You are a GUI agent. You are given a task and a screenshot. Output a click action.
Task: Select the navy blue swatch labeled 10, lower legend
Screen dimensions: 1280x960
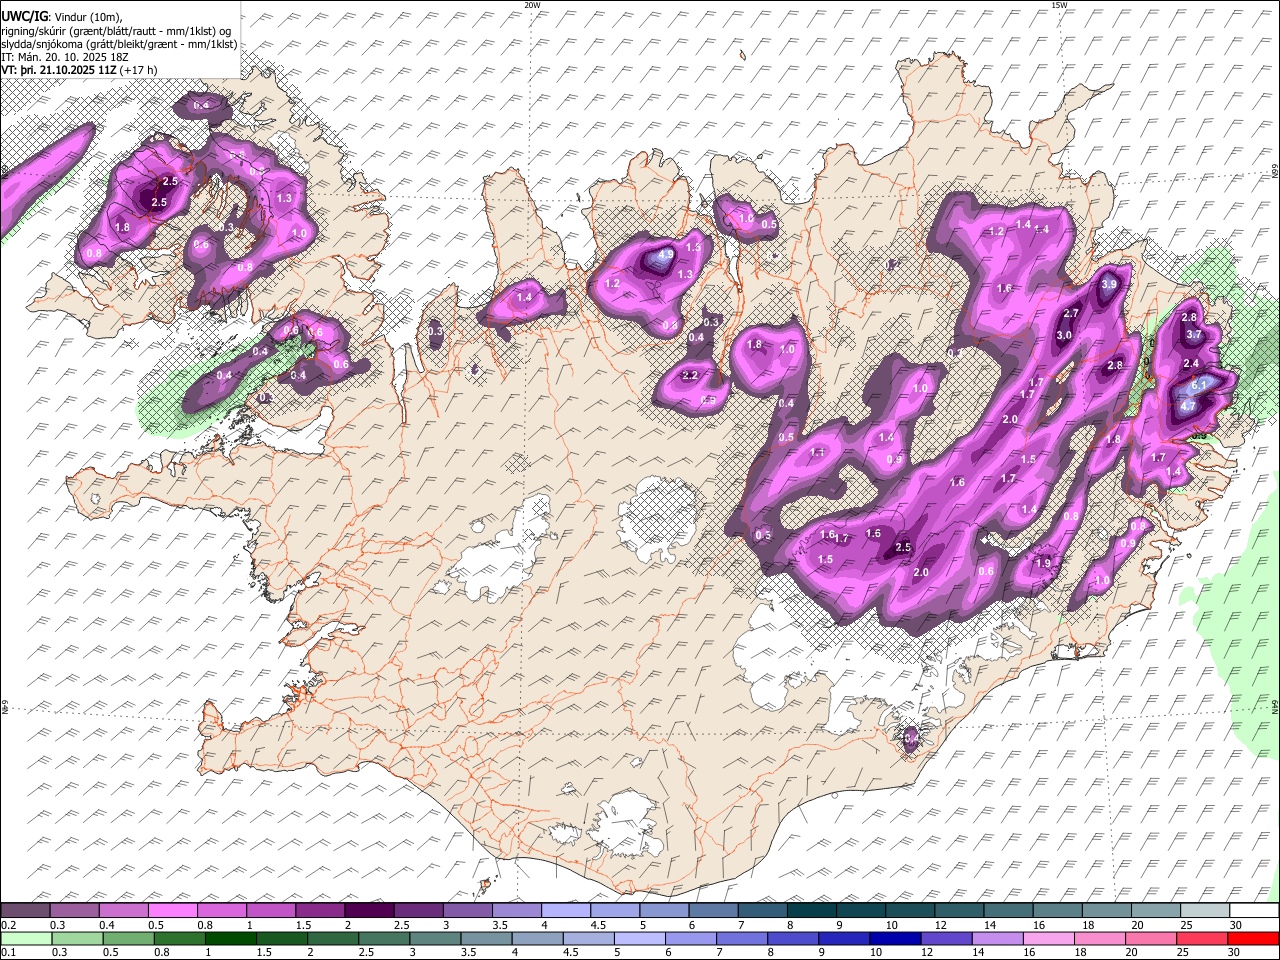click(x=895, y=938)
